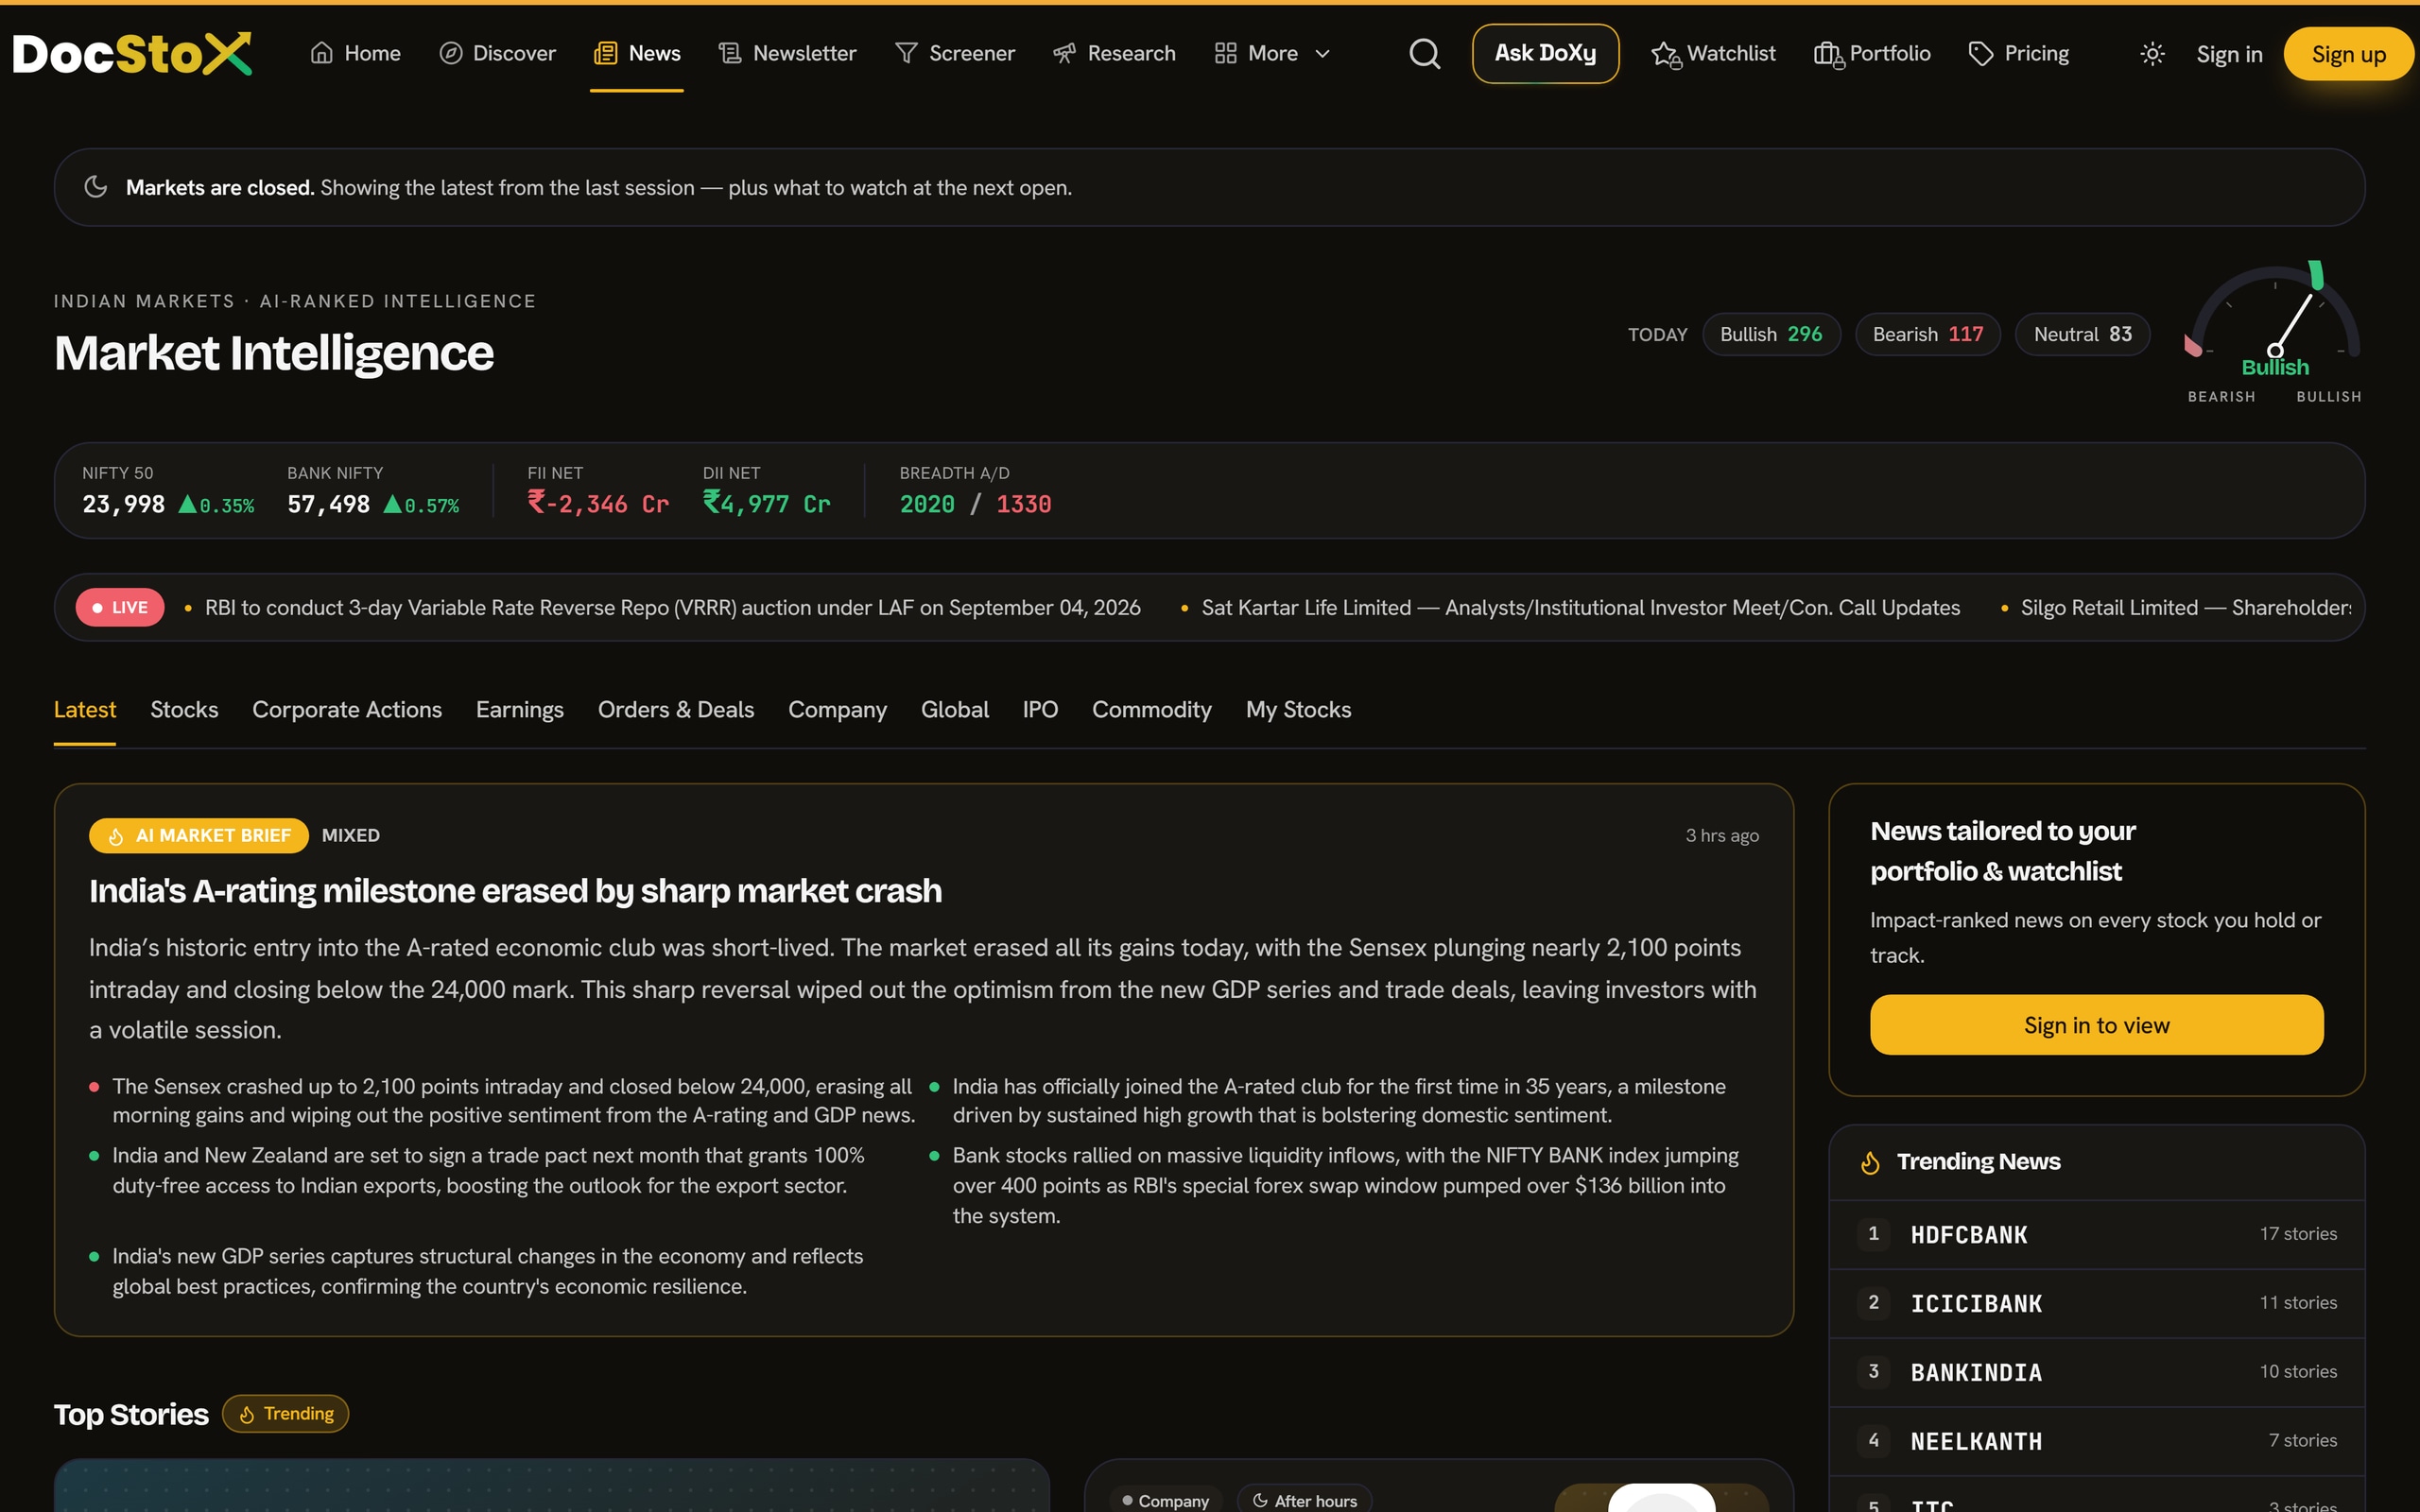Click the Company tag on story card

coord(1165,1500)
